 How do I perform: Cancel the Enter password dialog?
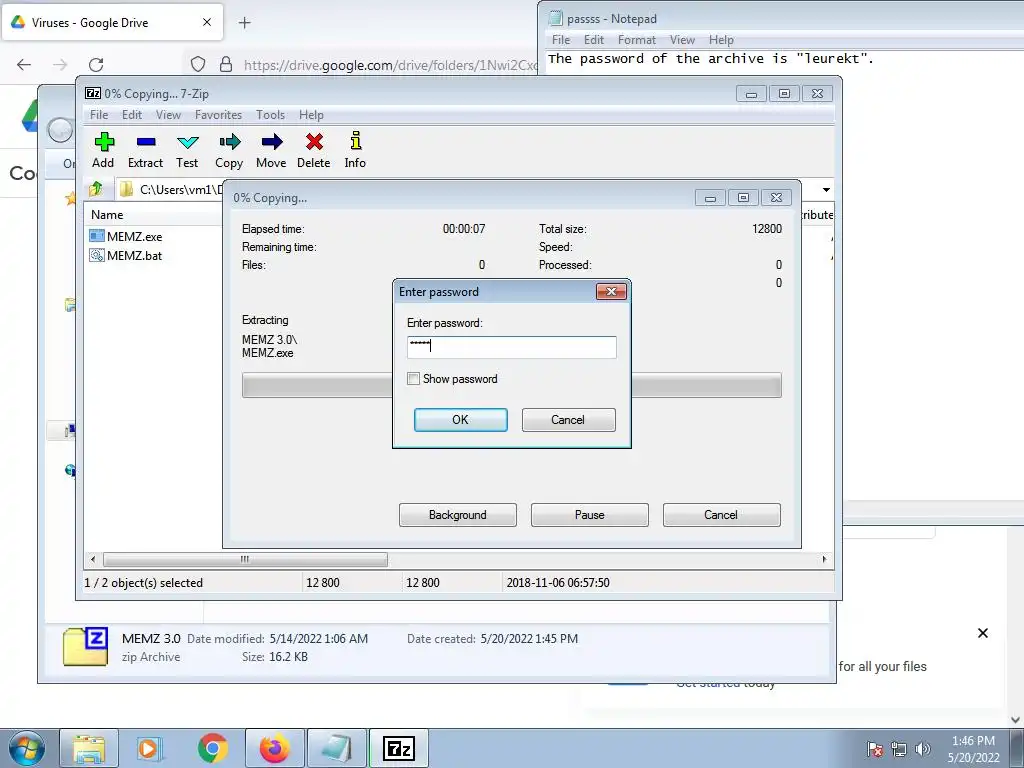568,420
